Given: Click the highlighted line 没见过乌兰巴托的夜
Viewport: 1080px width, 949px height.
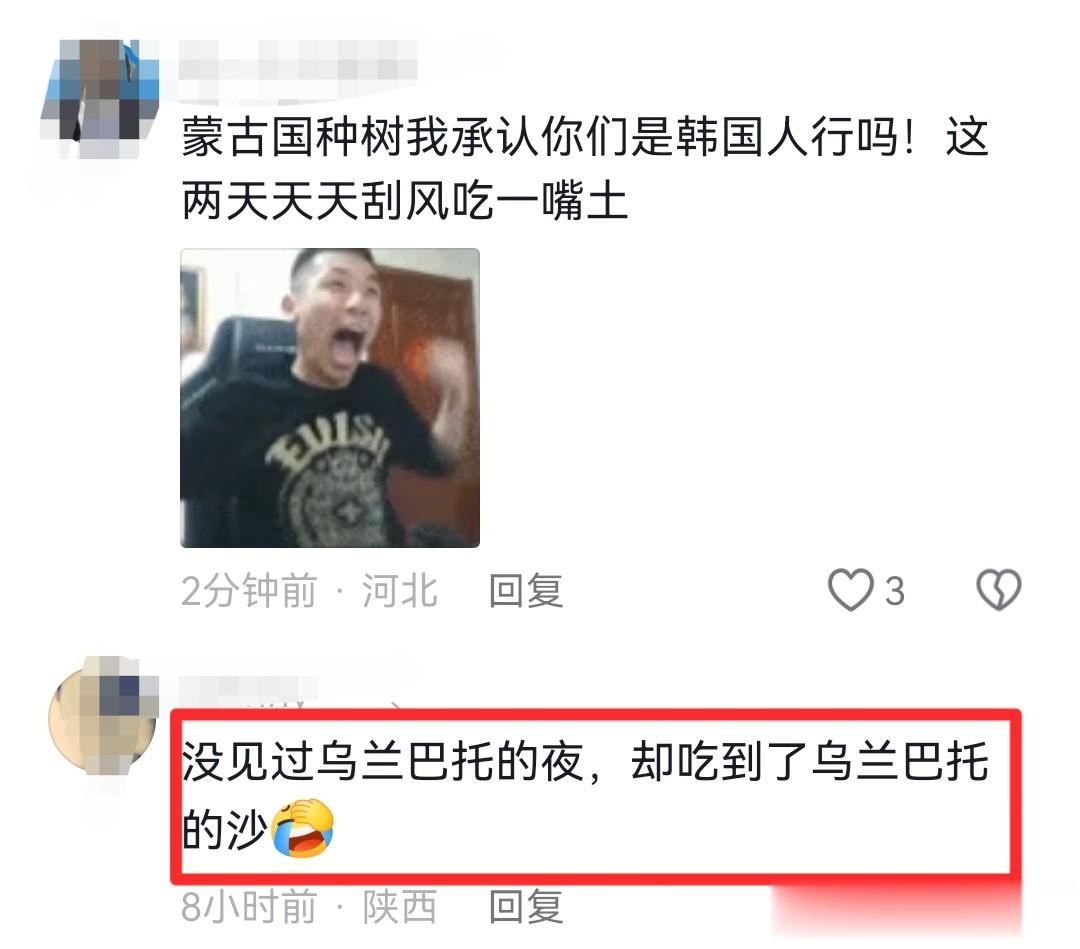Looking at the screenshot, I should pyautogui.click(x=383, y=761).
